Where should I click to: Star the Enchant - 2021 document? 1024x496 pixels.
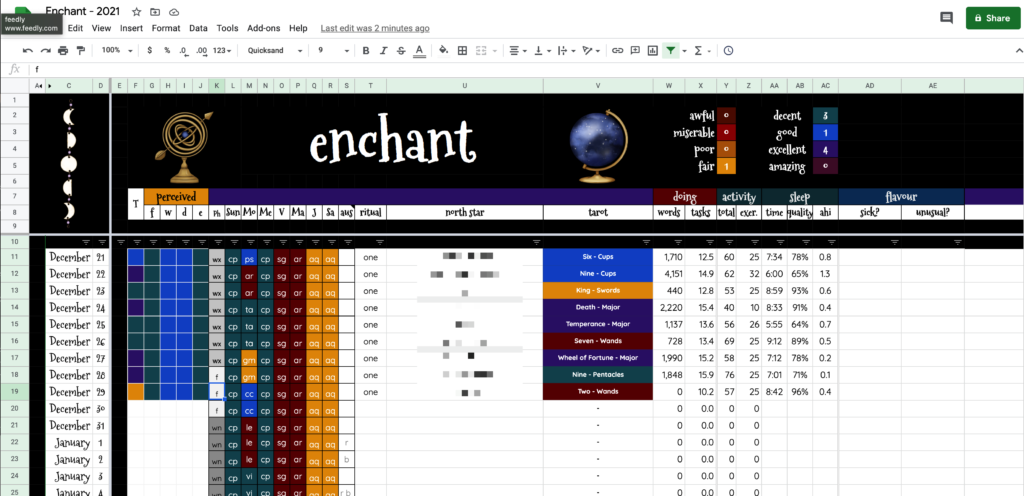coord(136,12)
